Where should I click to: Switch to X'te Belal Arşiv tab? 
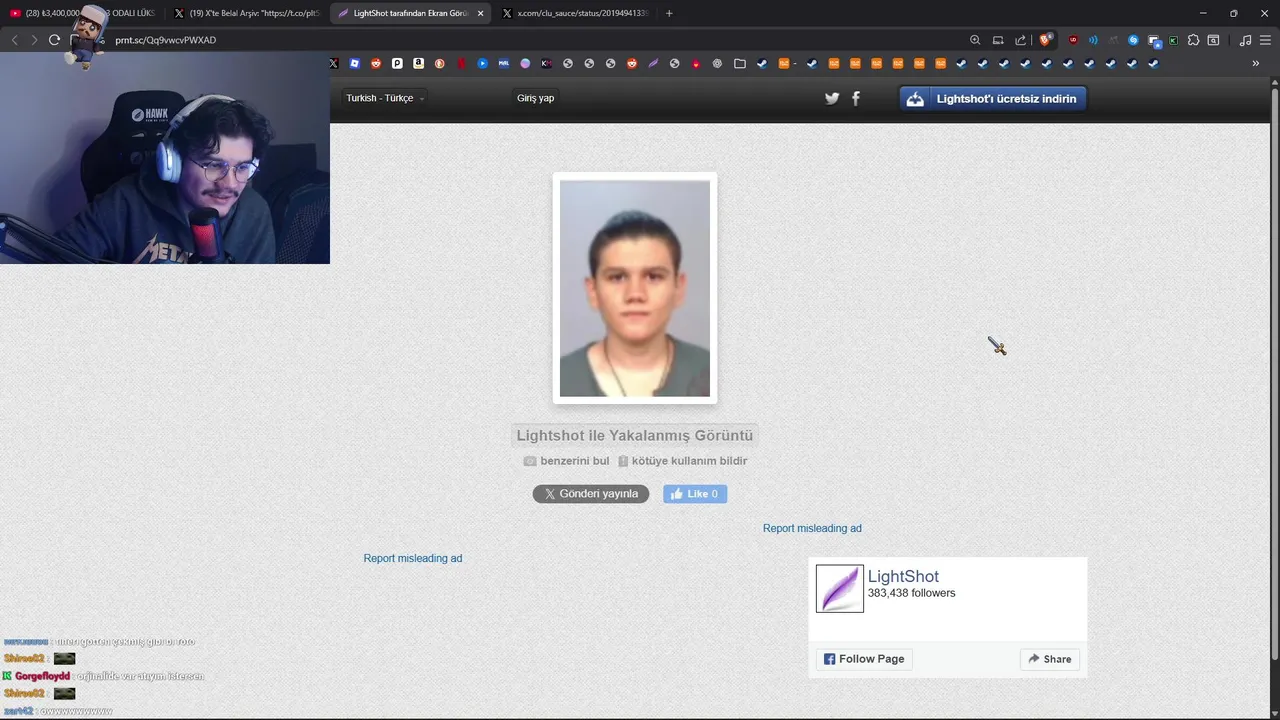pos(246,13)
